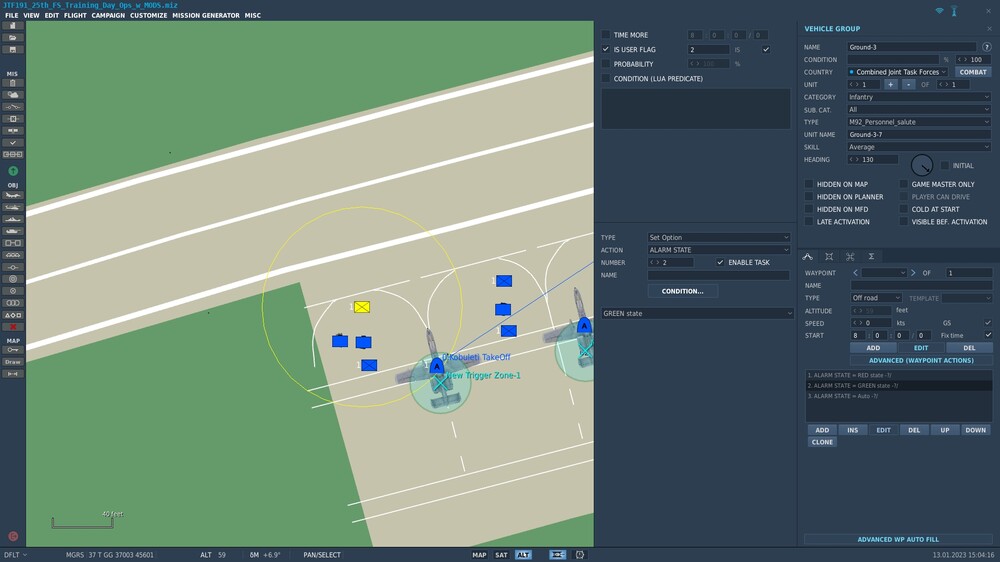Screen dimensions: 1000x562
Task: Click the CONDITION... button
Action: [x=682, y=291]
